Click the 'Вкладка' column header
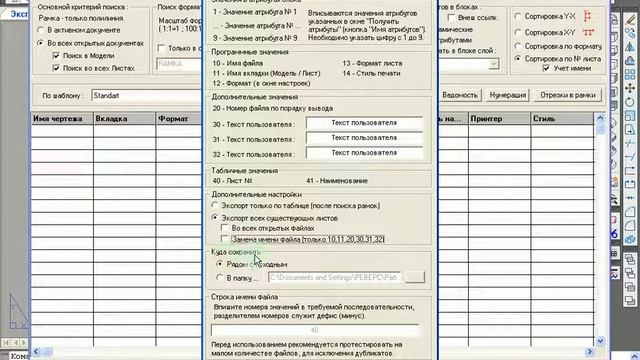 click(x=124, y=119)
